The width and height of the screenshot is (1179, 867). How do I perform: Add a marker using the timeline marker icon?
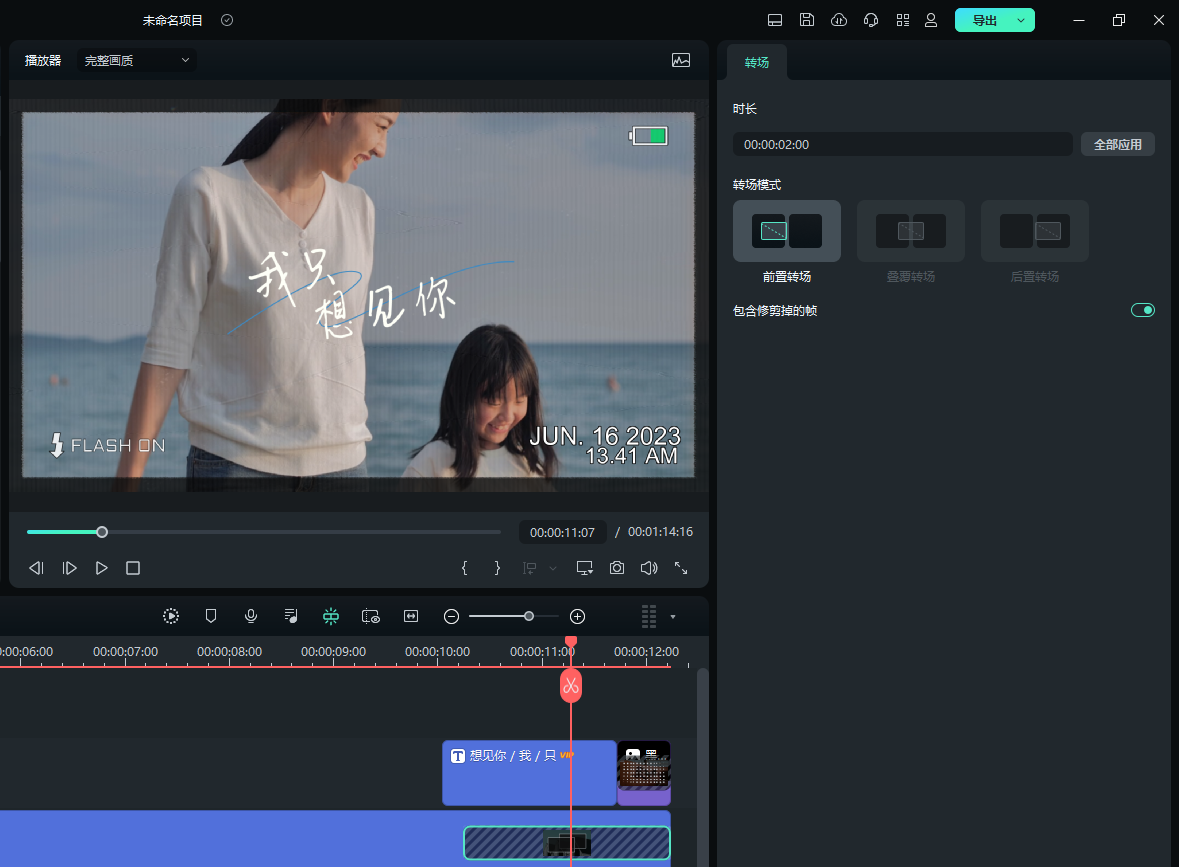(211, 616)
